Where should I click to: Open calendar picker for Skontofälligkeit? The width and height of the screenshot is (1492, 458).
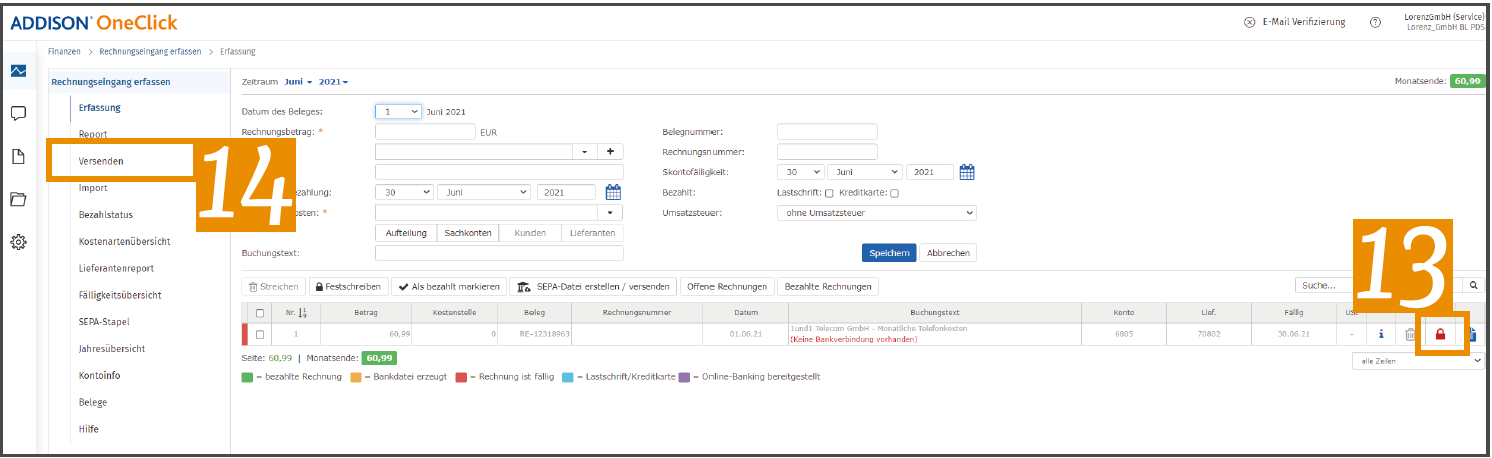(966, 172)
